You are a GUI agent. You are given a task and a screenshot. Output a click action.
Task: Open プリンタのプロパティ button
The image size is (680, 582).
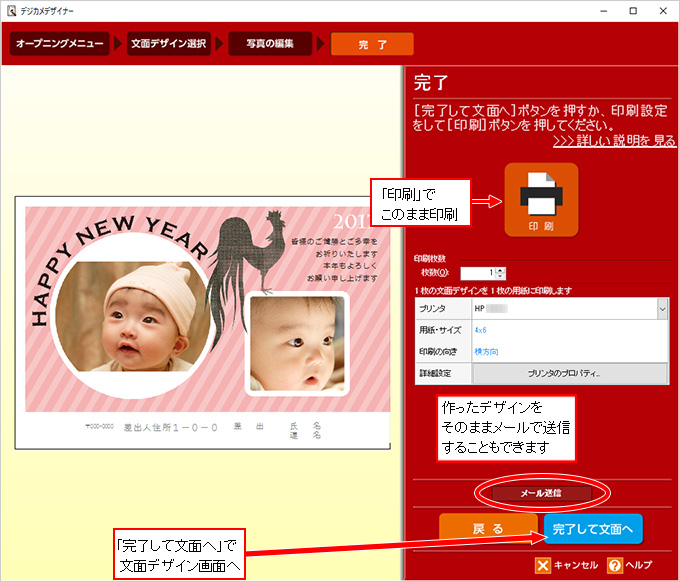pos(570,373)
